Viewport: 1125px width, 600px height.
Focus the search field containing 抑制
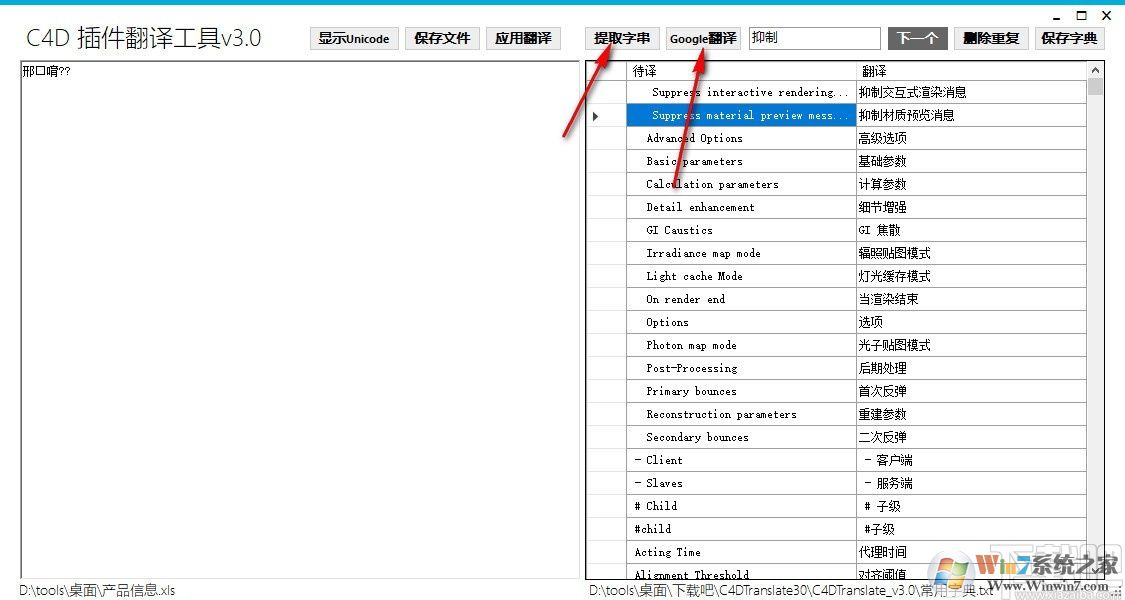pyautogui.click(x=814, y=39)
